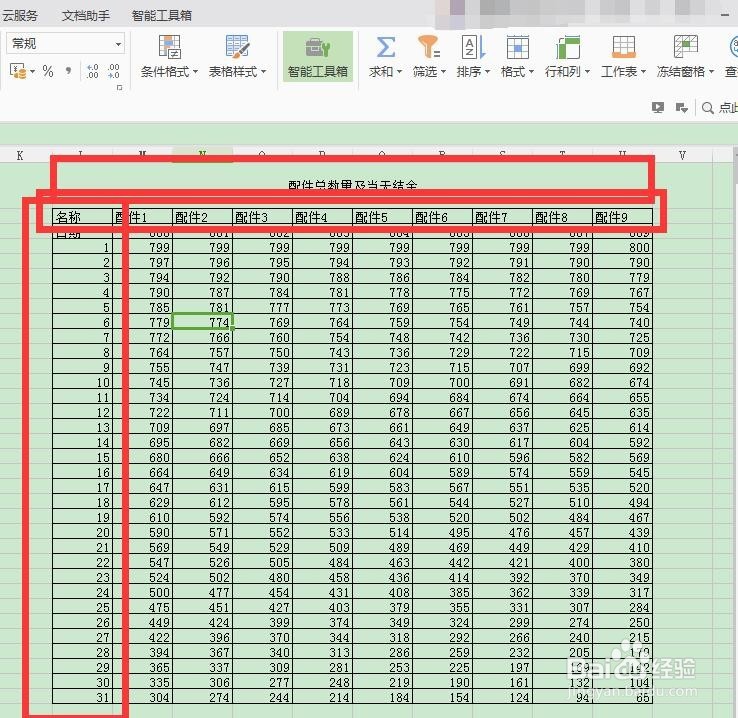Select the 配件9 header cell

pyautogui.click(x=622, y=217)
